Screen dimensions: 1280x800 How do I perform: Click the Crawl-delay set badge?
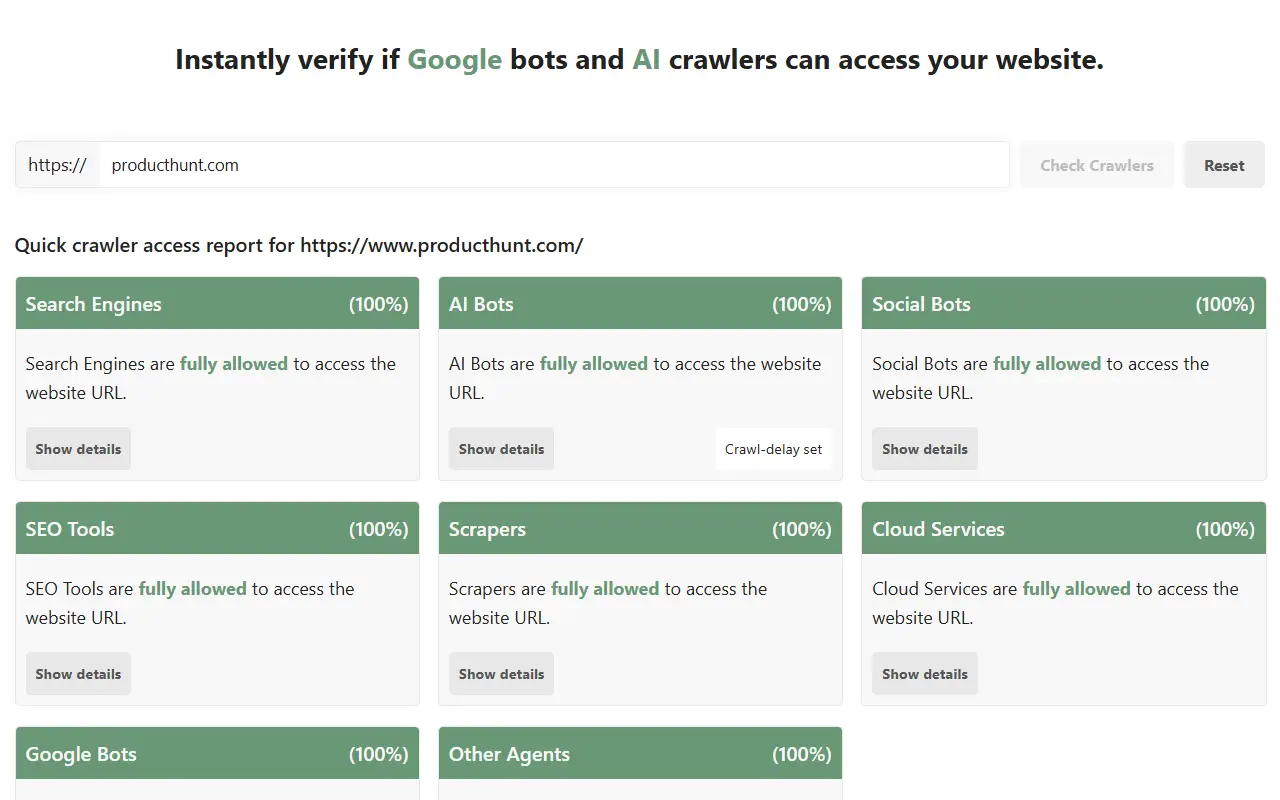click(x=773, y=448)
